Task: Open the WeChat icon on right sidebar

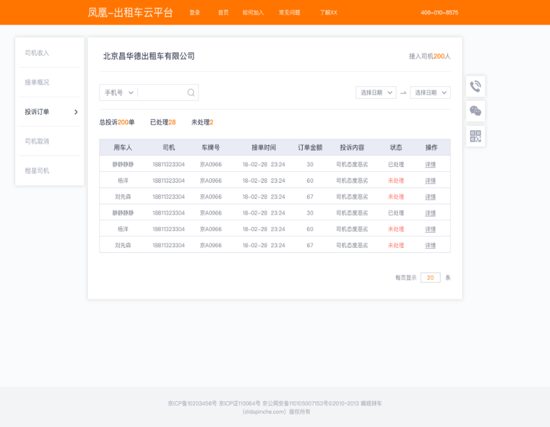Action: tap(475, 111)
